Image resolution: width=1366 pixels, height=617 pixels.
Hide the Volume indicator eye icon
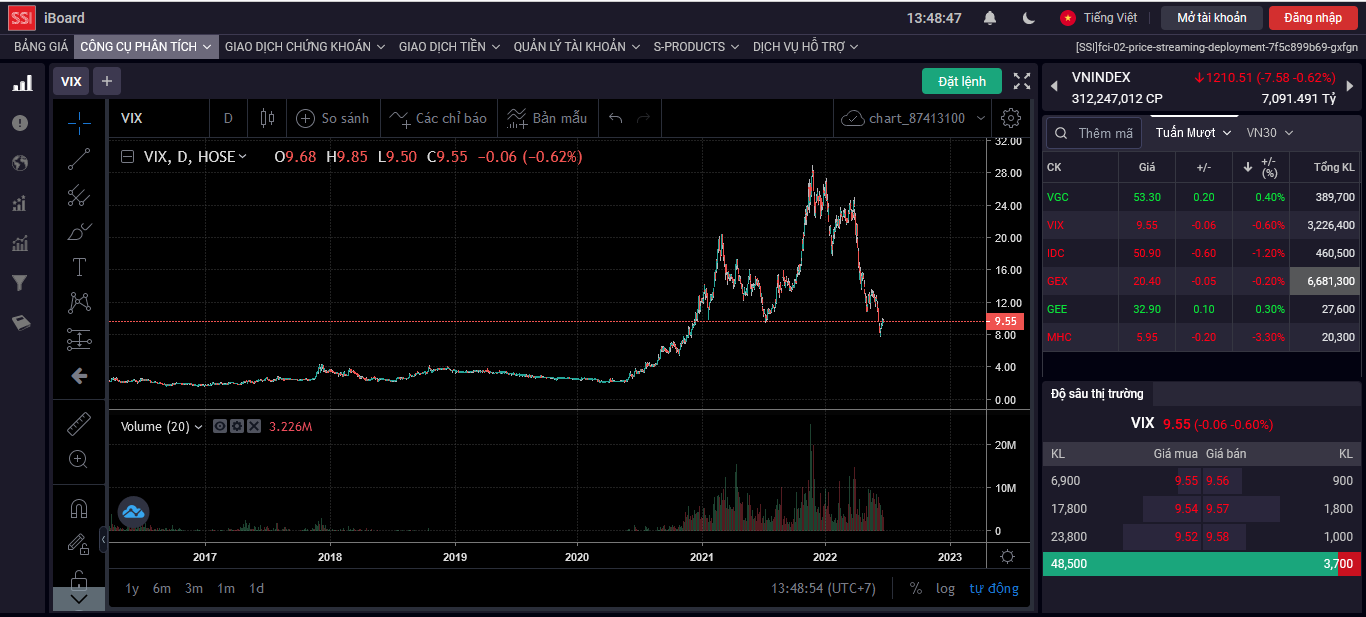pyautogui.click(x=220, y=426)
